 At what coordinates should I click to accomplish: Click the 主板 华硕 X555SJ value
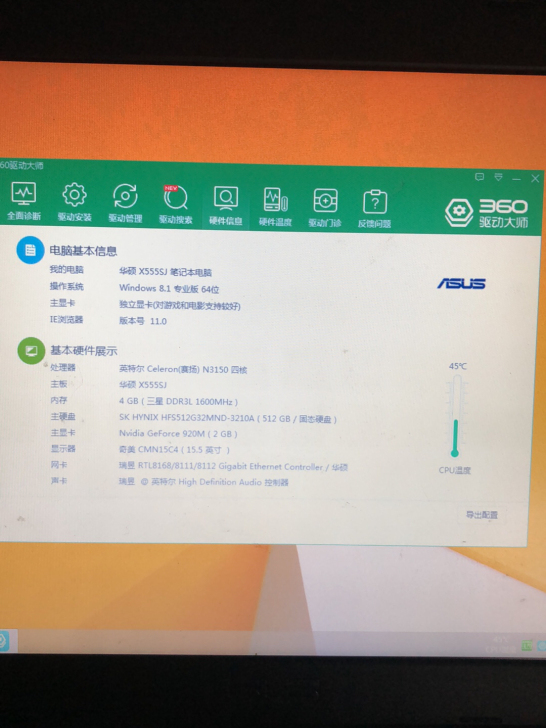(x=143, y=385)
